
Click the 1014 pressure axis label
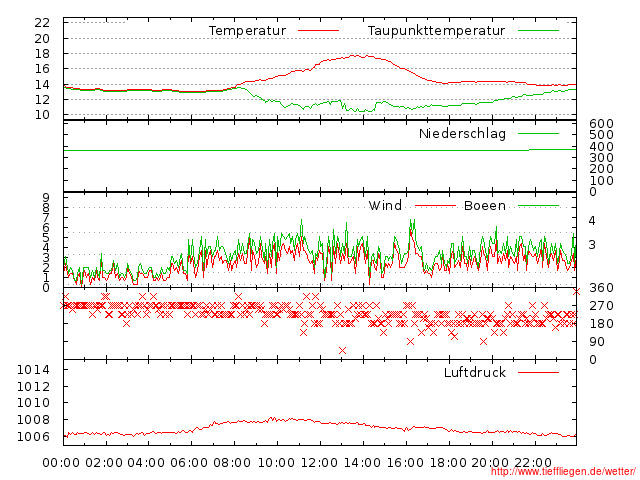[33, 370]
